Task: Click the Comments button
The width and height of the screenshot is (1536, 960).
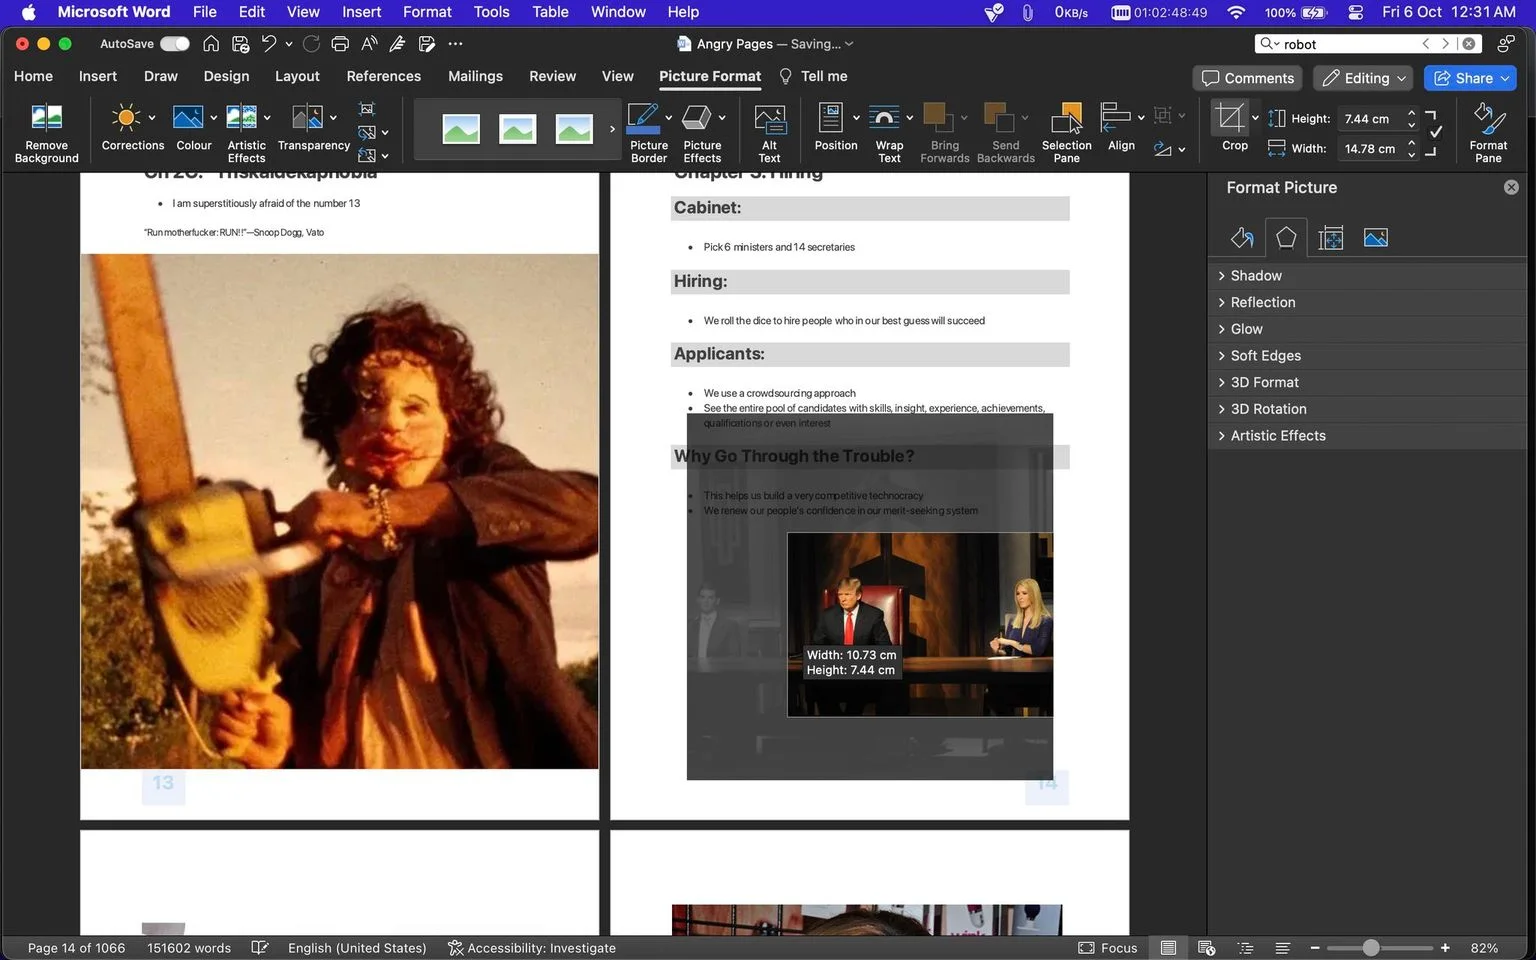Action: [1247, 78]
